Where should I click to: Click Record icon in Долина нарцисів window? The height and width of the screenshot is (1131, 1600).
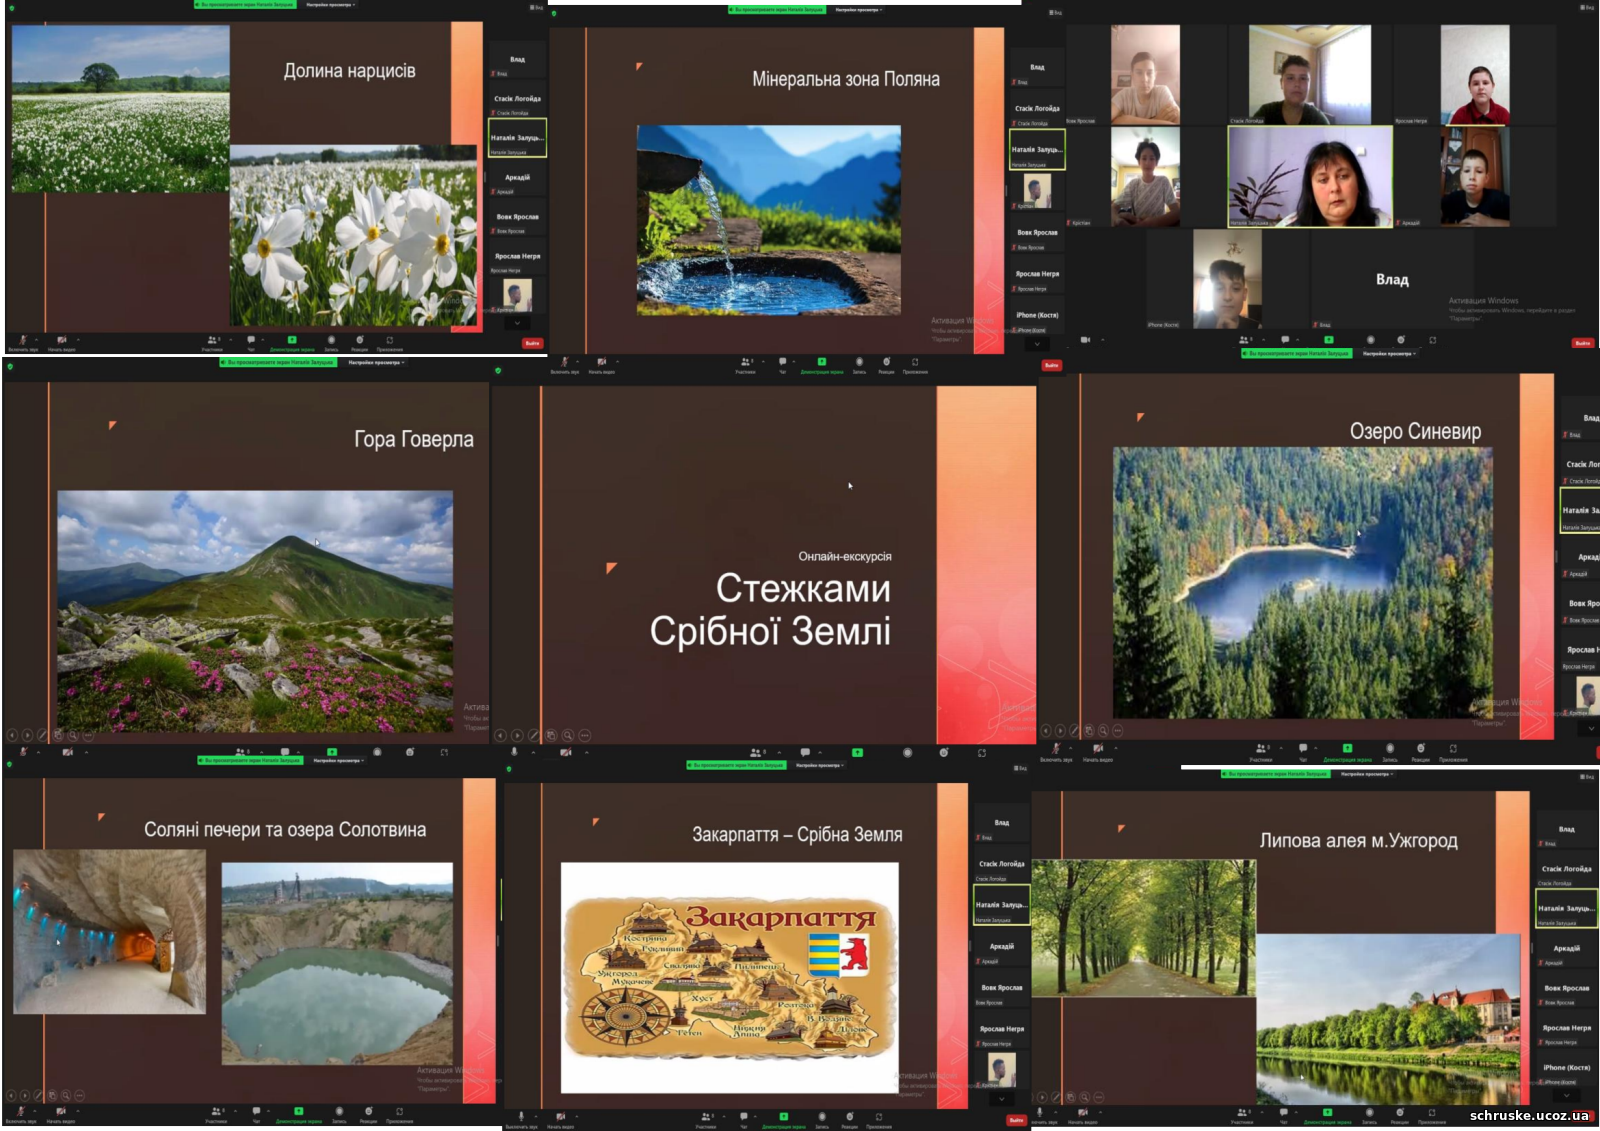(x=331, y=340)
